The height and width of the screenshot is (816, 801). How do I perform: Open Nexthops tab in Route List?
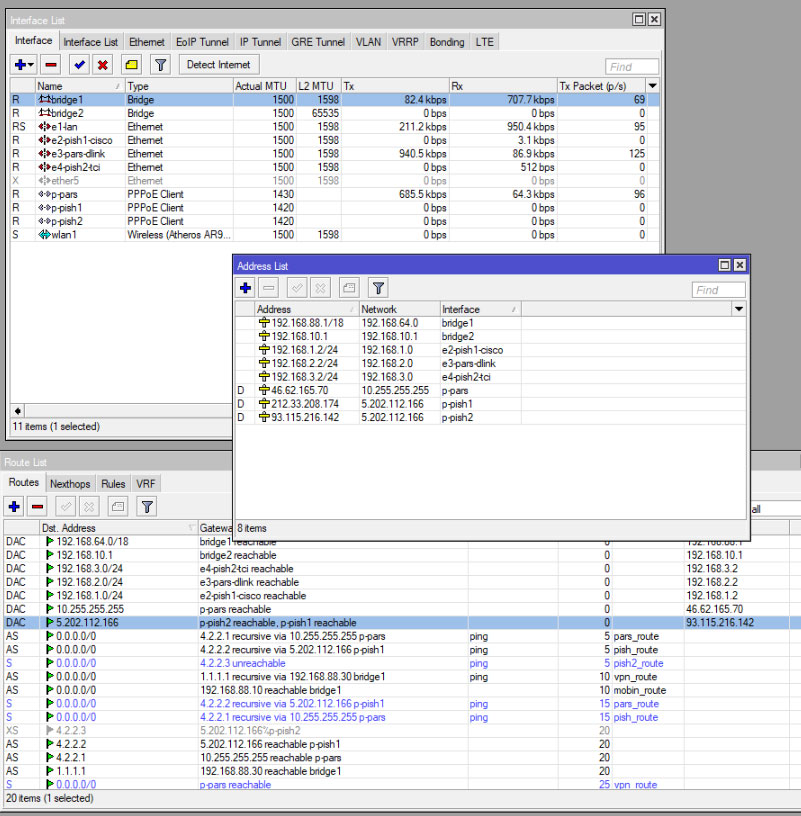pyautogui.click(x=70, y=484)
